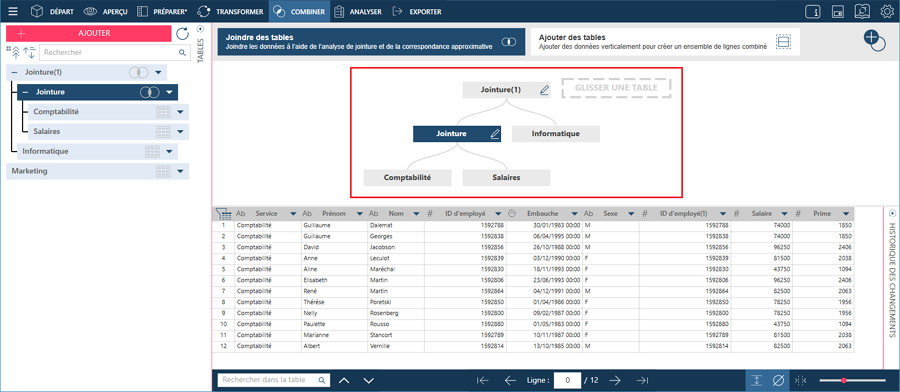Toggle the row height fit icon in bottom bar
This screenshot has height=392, width=900.
pyautogui.click(x=757, y=380)
